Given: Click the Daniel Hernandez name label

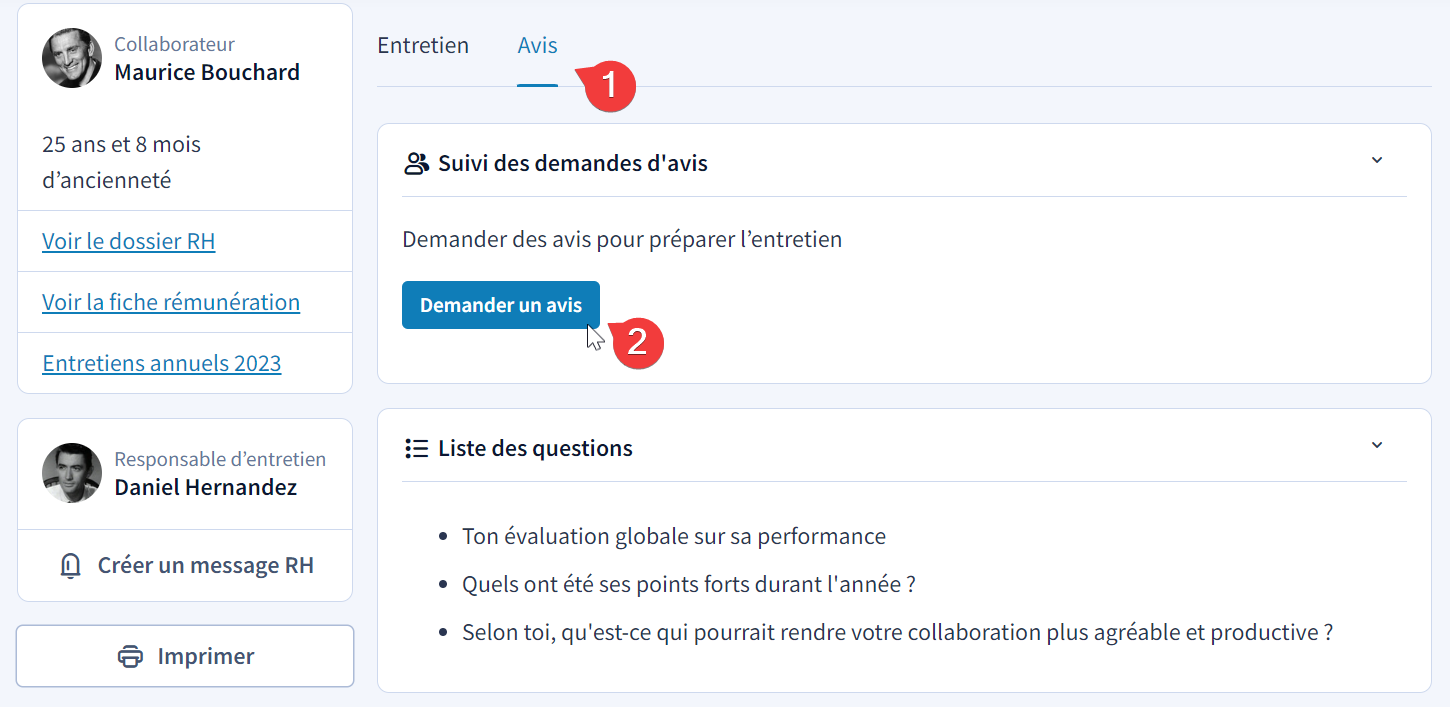Looking at the screenshot, I should point(206,487).
